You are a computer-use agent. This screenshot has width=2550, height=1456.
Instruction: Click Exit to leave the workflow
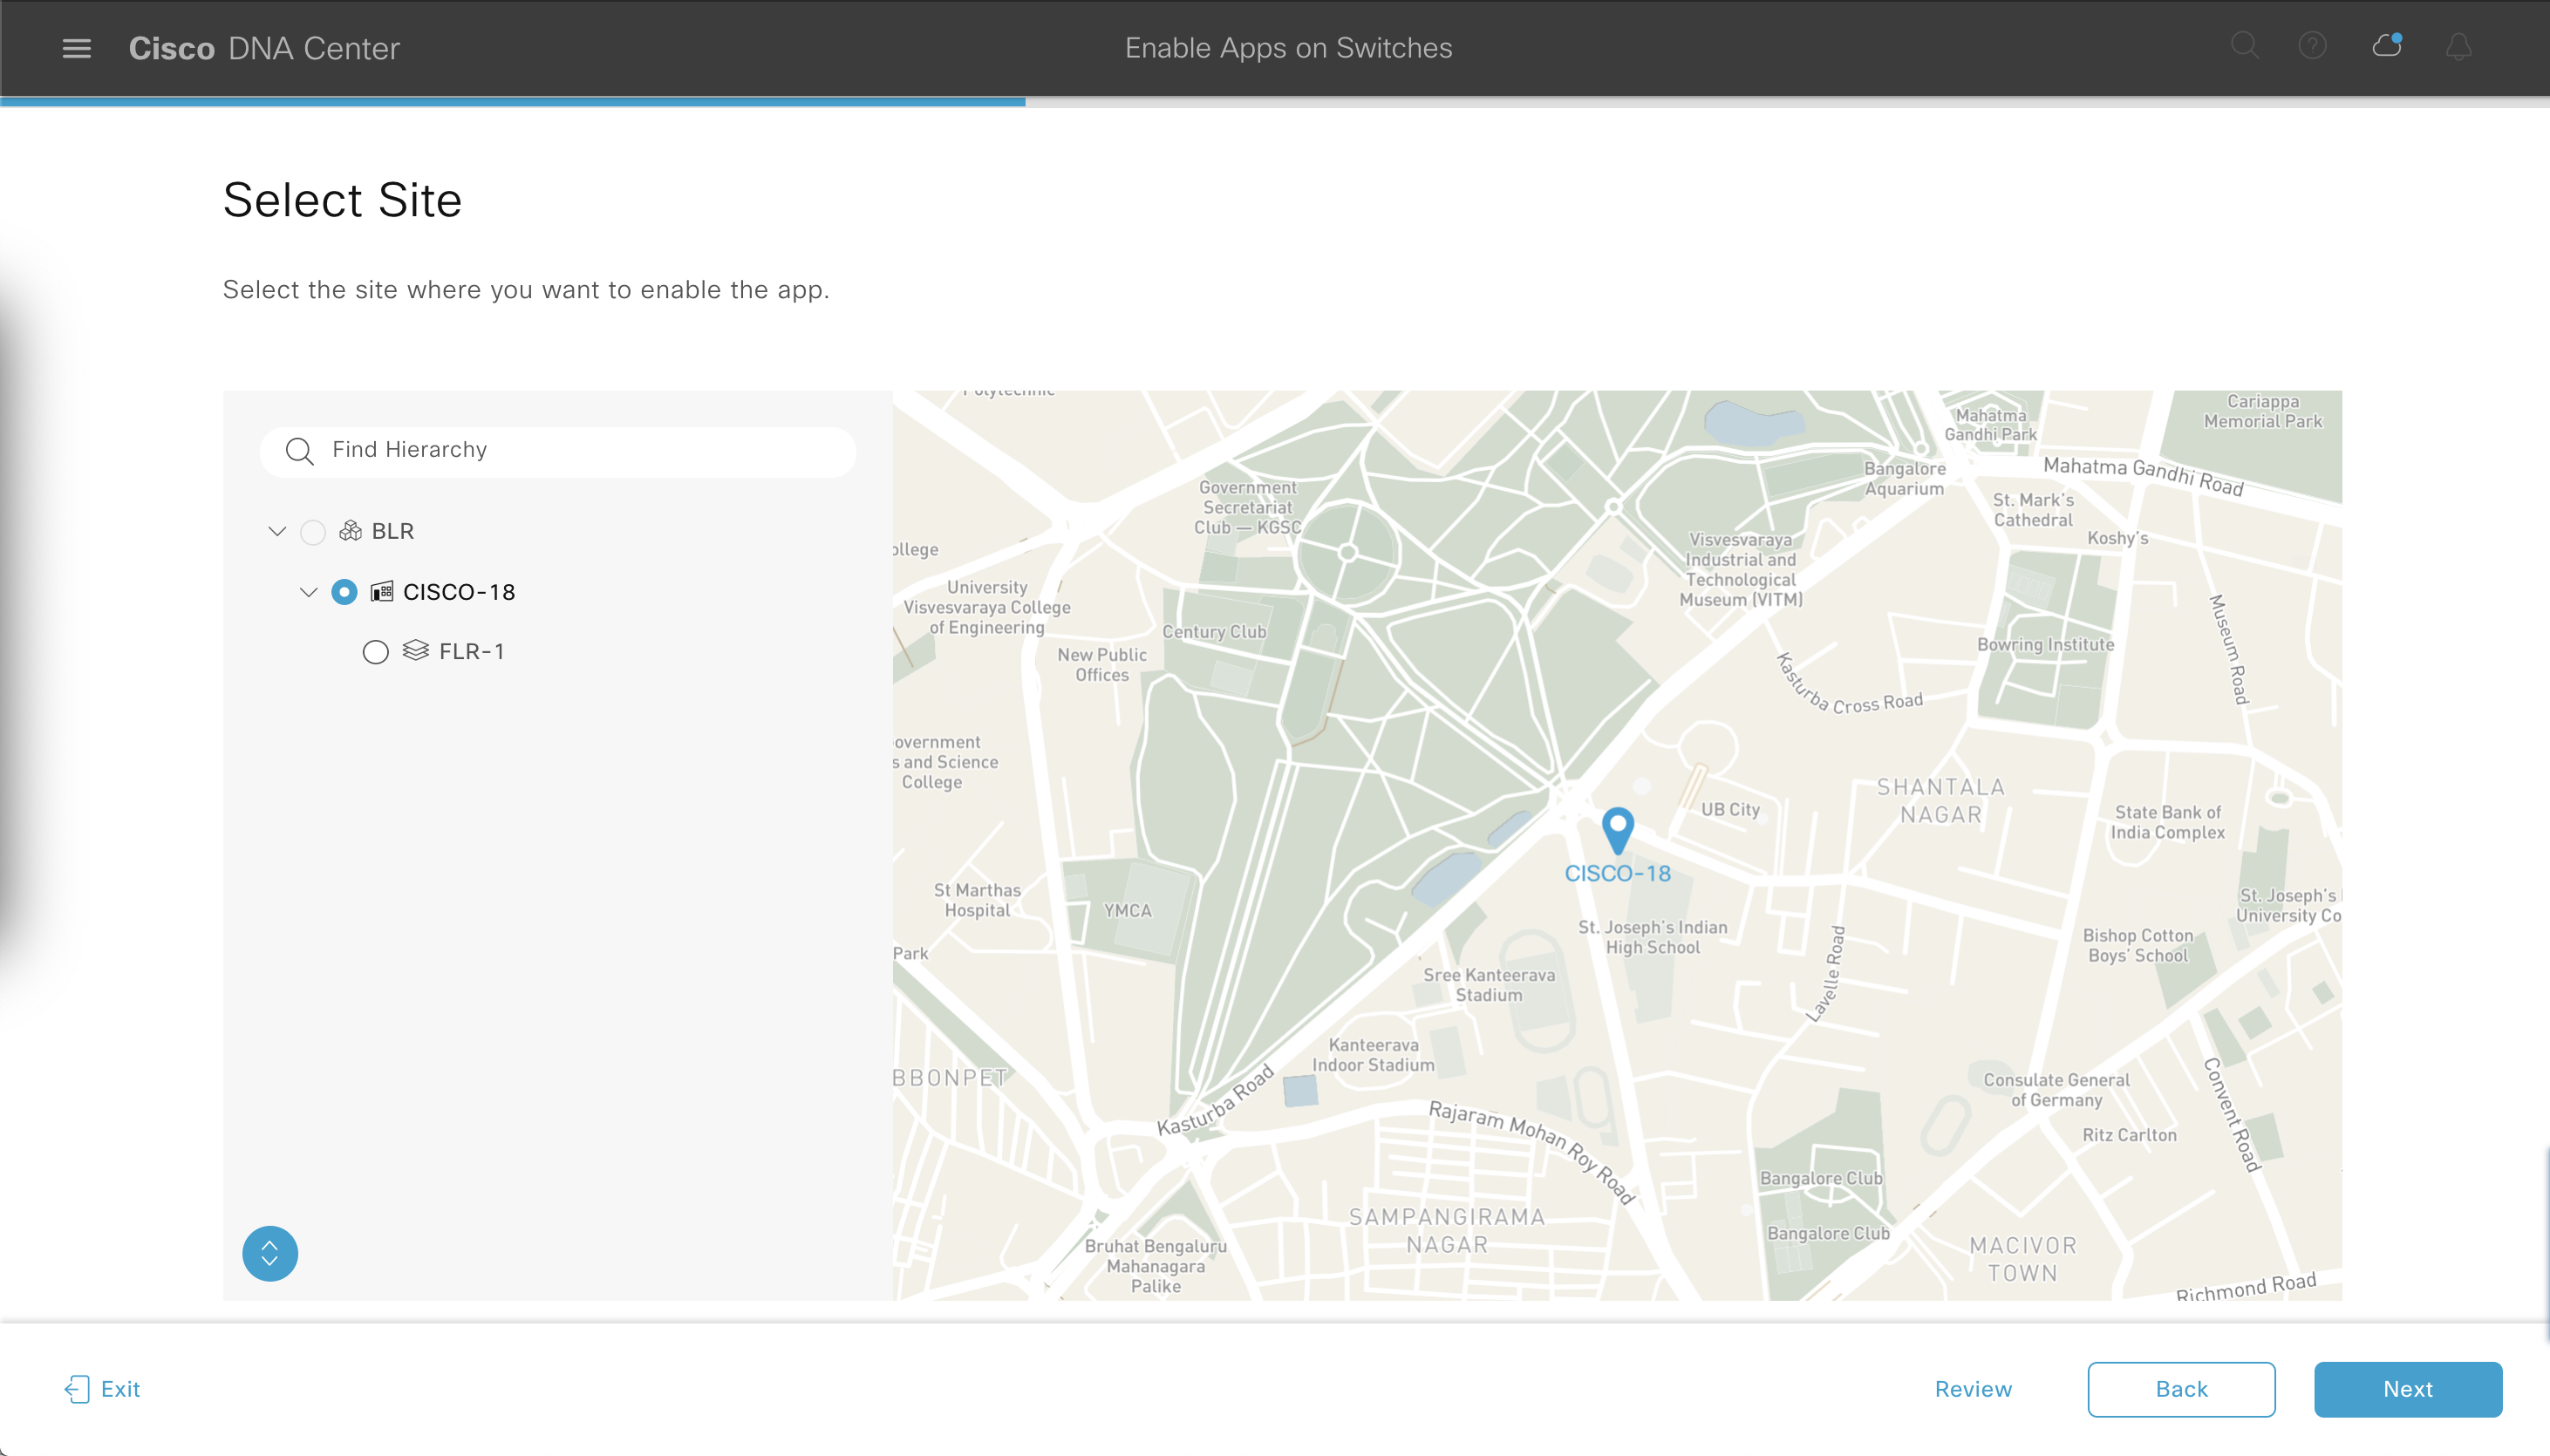(103, 1389)
